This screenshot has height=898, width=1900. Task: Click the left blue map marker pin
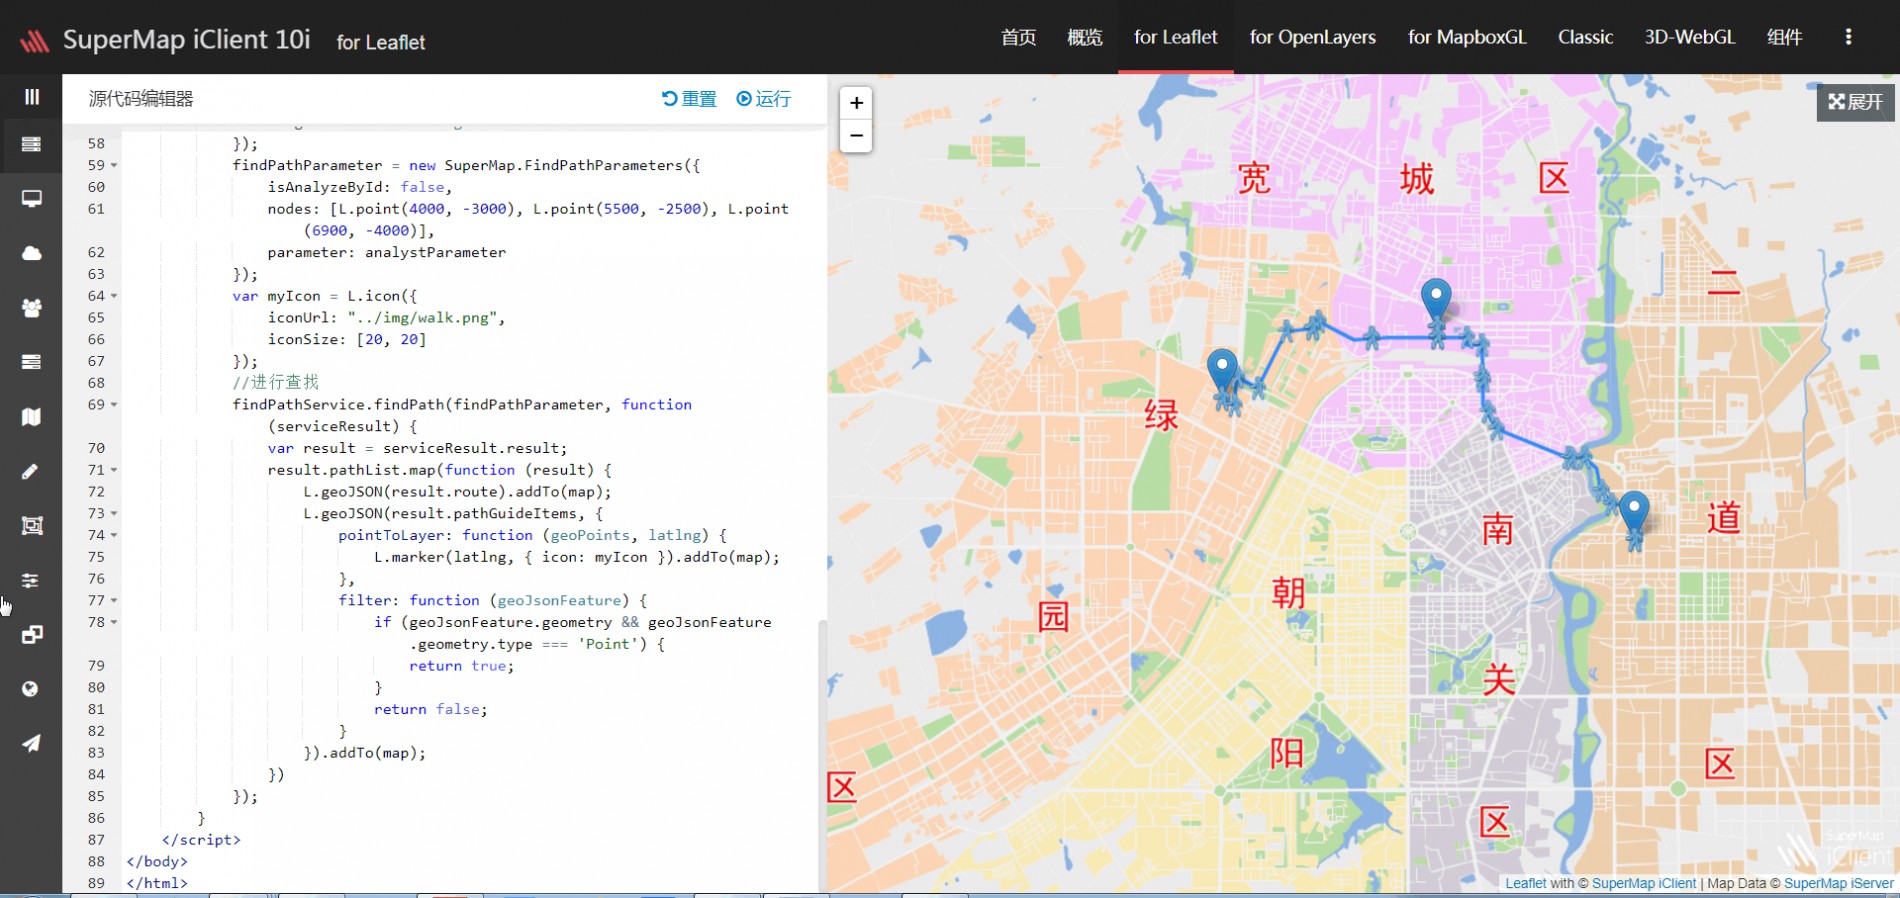tap(1221, 368)
